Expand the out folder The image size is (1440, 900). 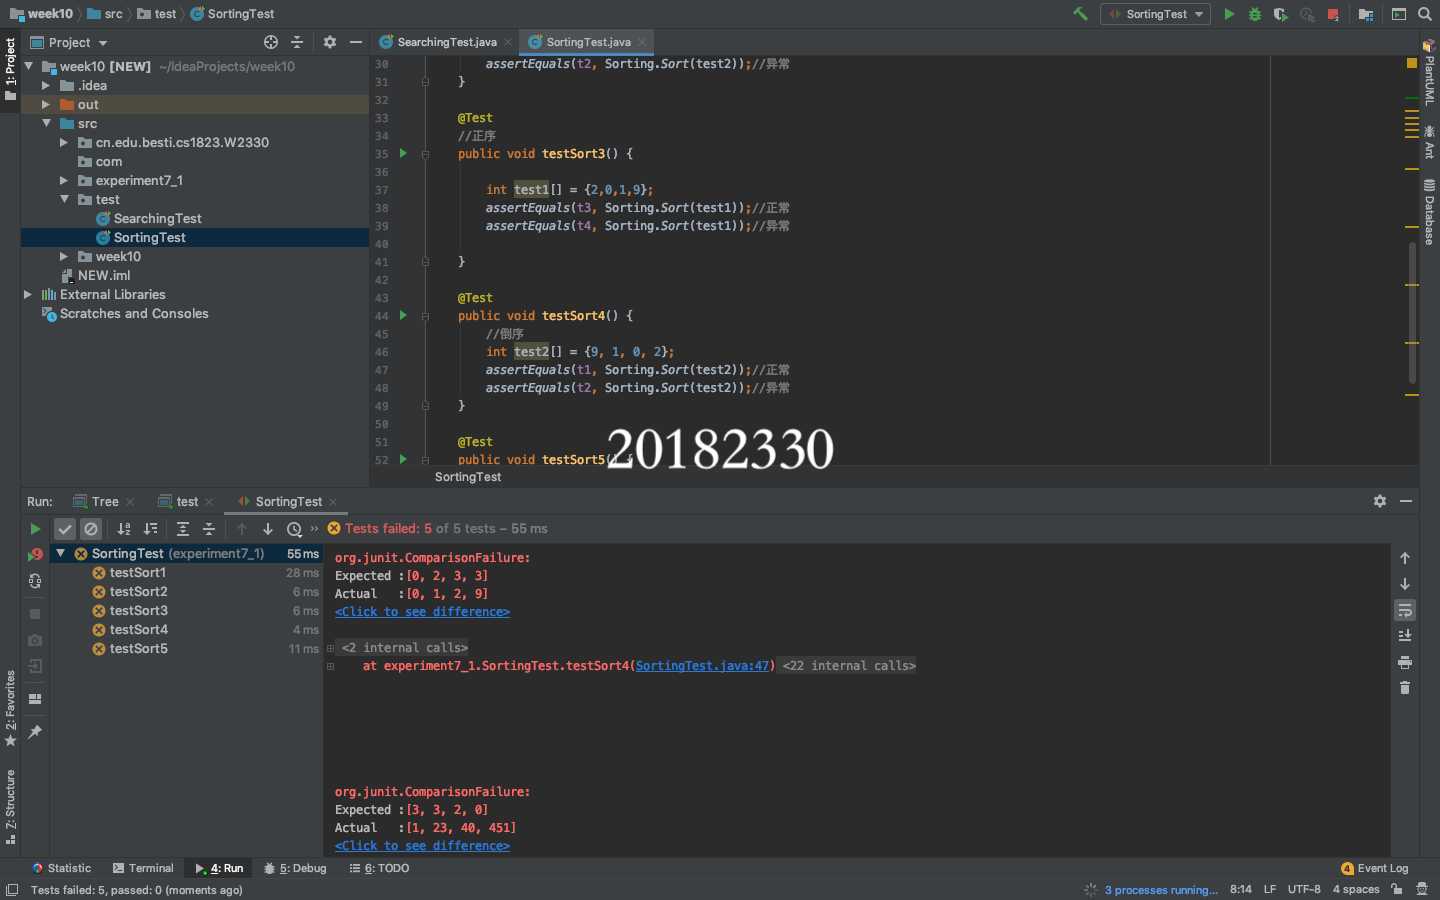46,104
